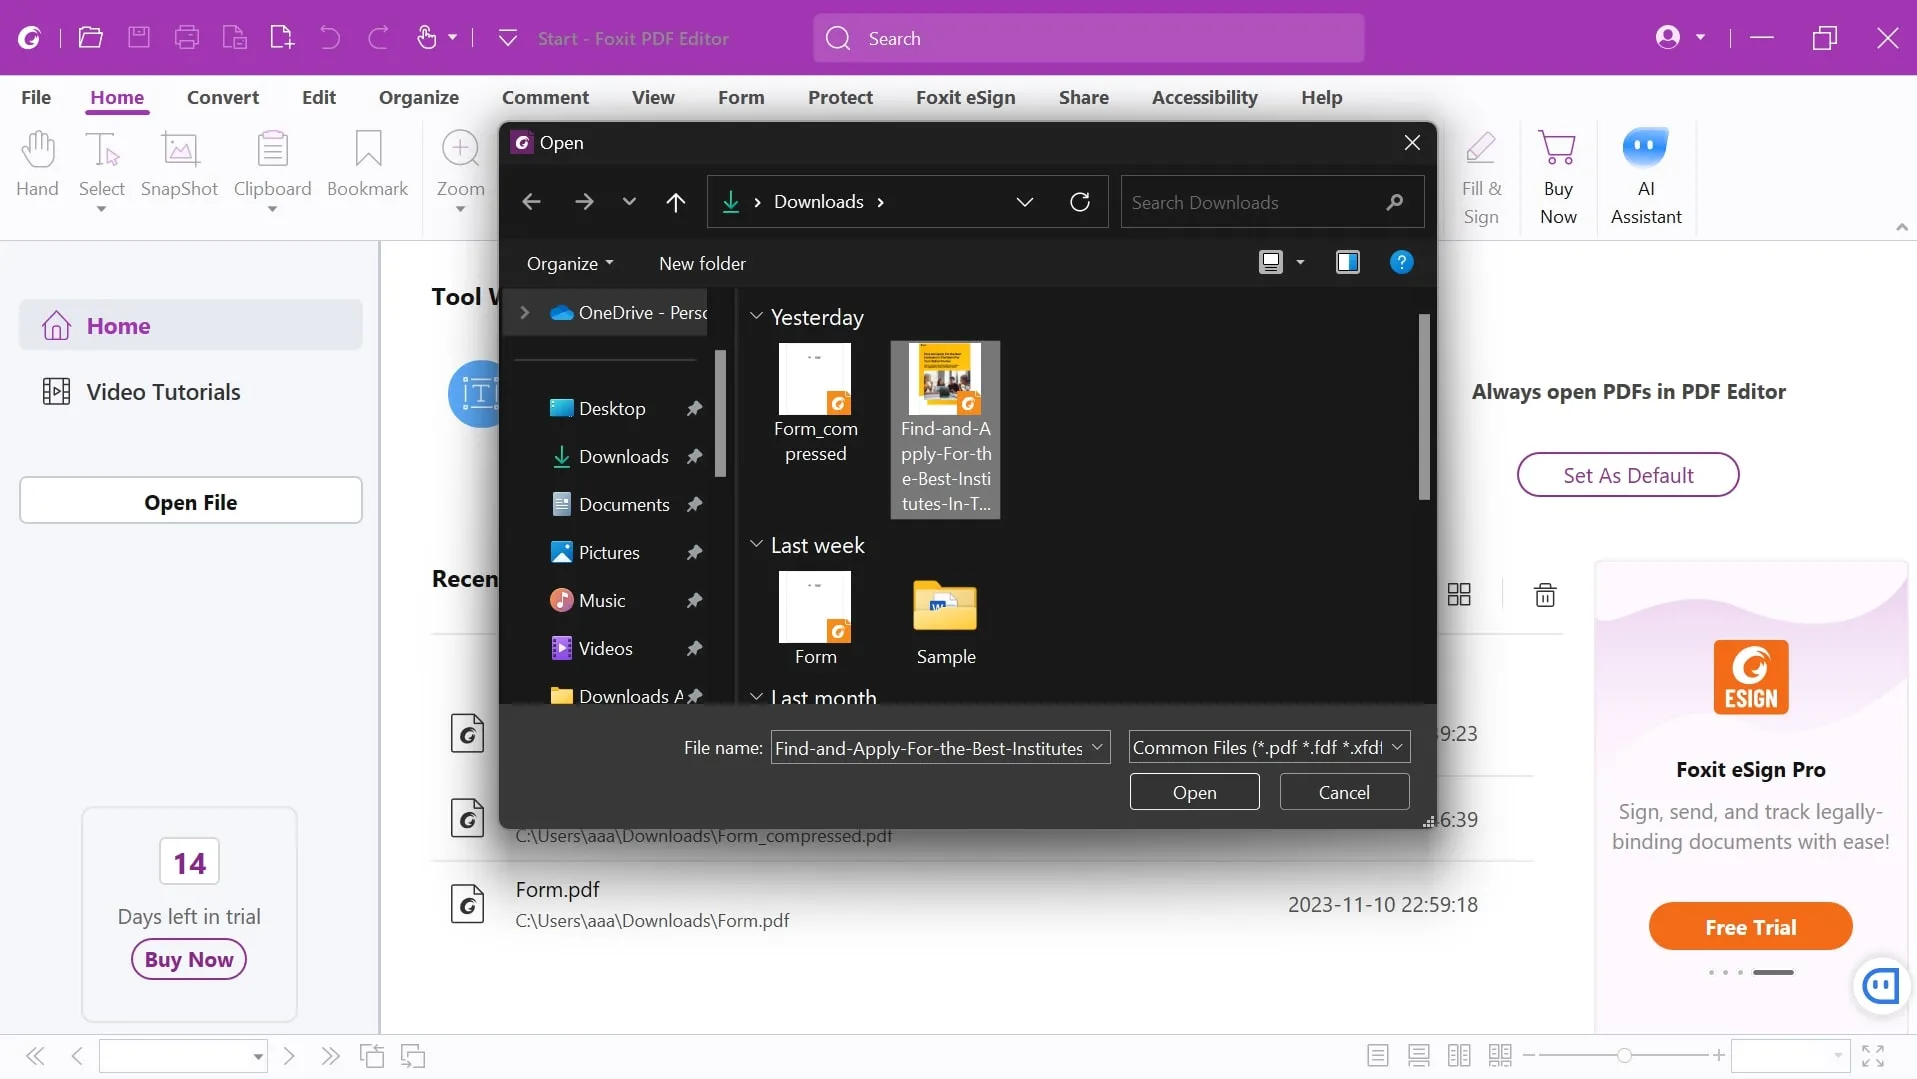The width and height of the screenshot is (1917, 1079).
Task: Click the trash delete icon near thumbnails
Action: (1545, 594)
